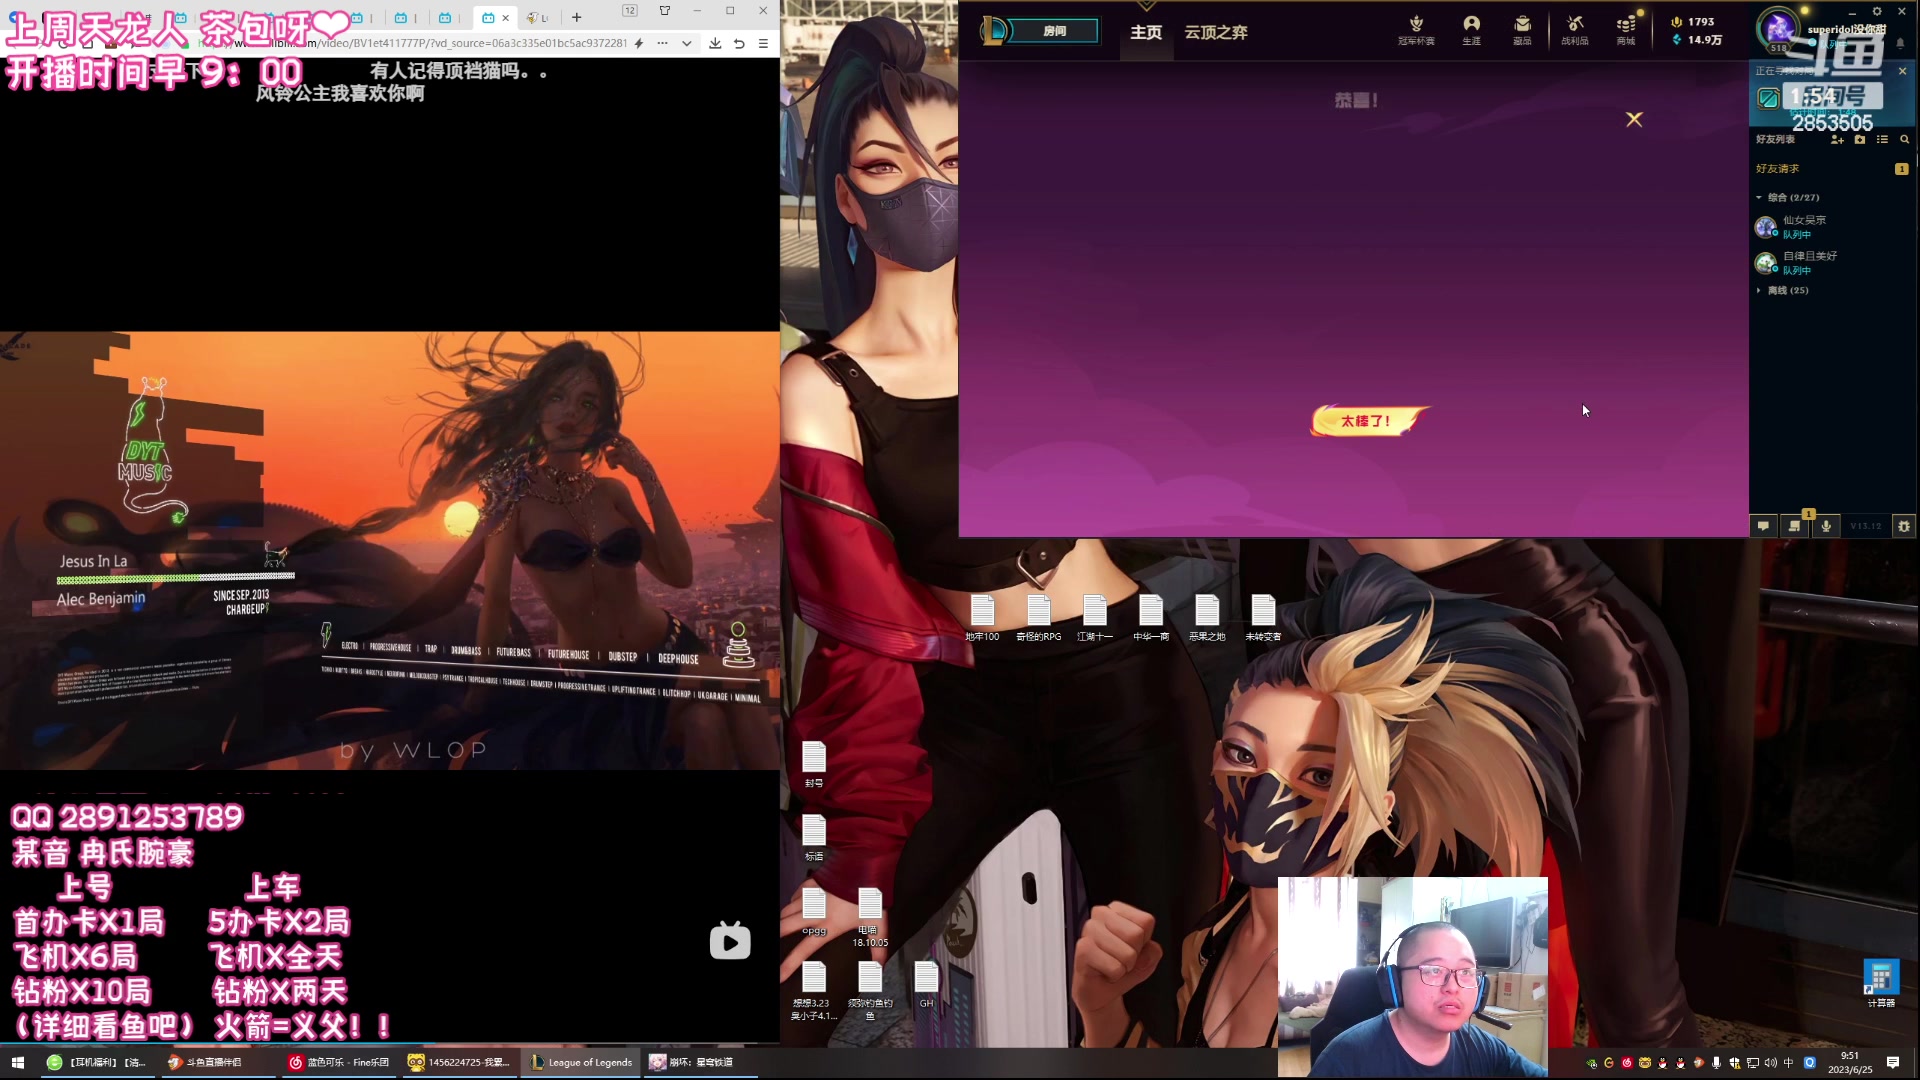Open the 生涯 profile icon
This screenshot has width=1920, height=1080.
click(1471, 30)
